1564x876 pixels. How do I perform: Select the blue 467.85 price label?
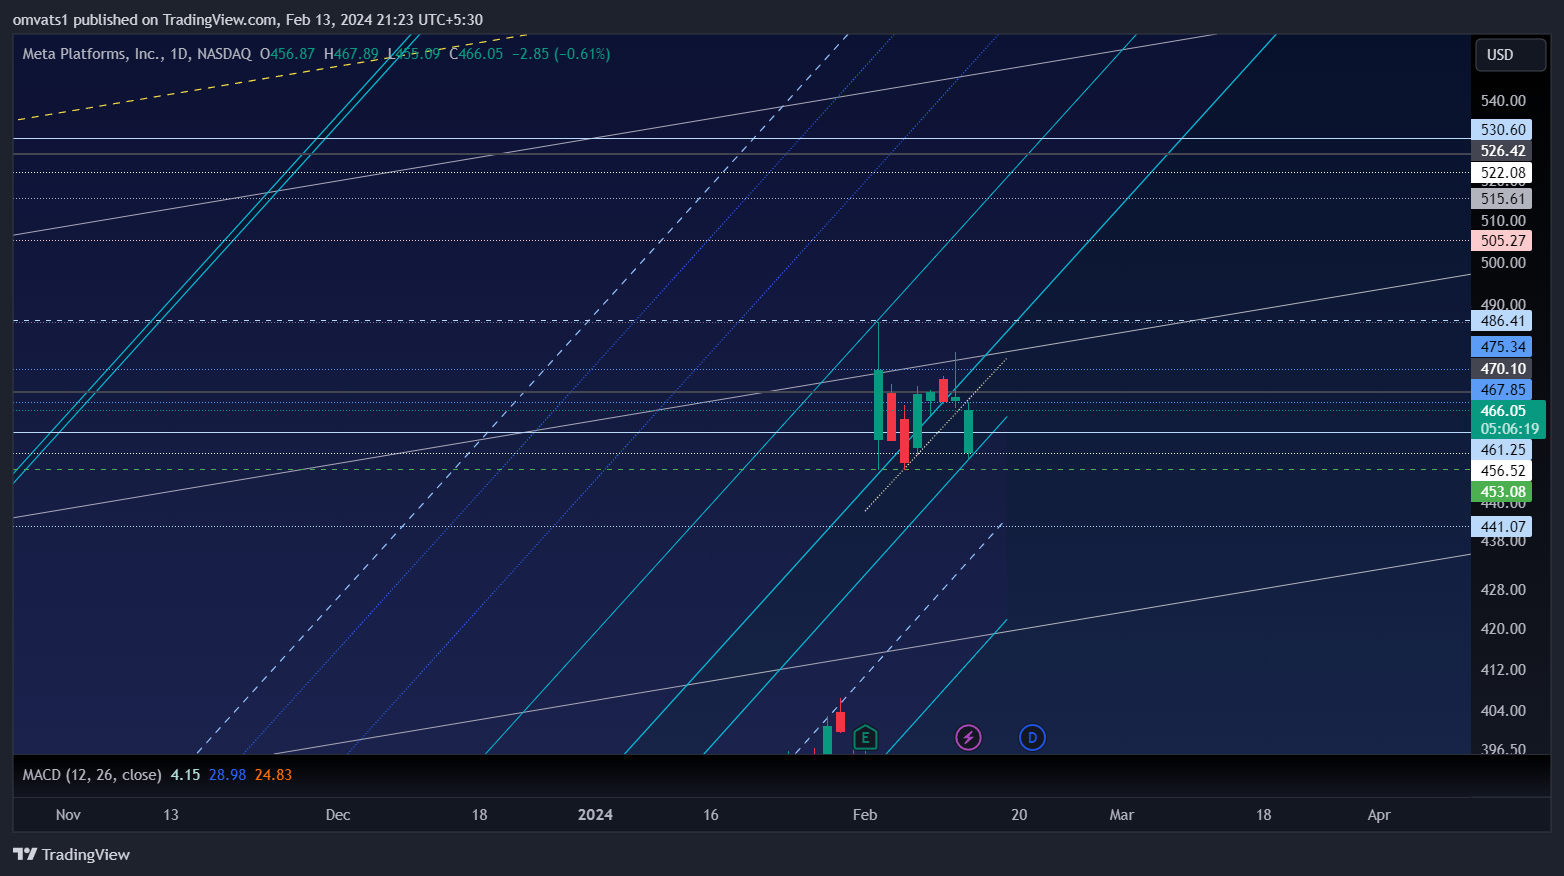pos(1502,390)
